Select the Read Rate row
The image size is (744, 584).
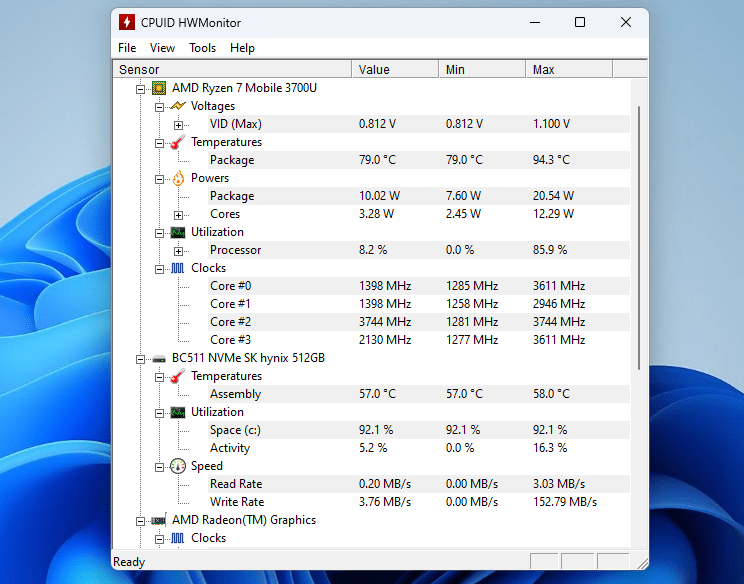pyautogui.click(x=418, y=484)
